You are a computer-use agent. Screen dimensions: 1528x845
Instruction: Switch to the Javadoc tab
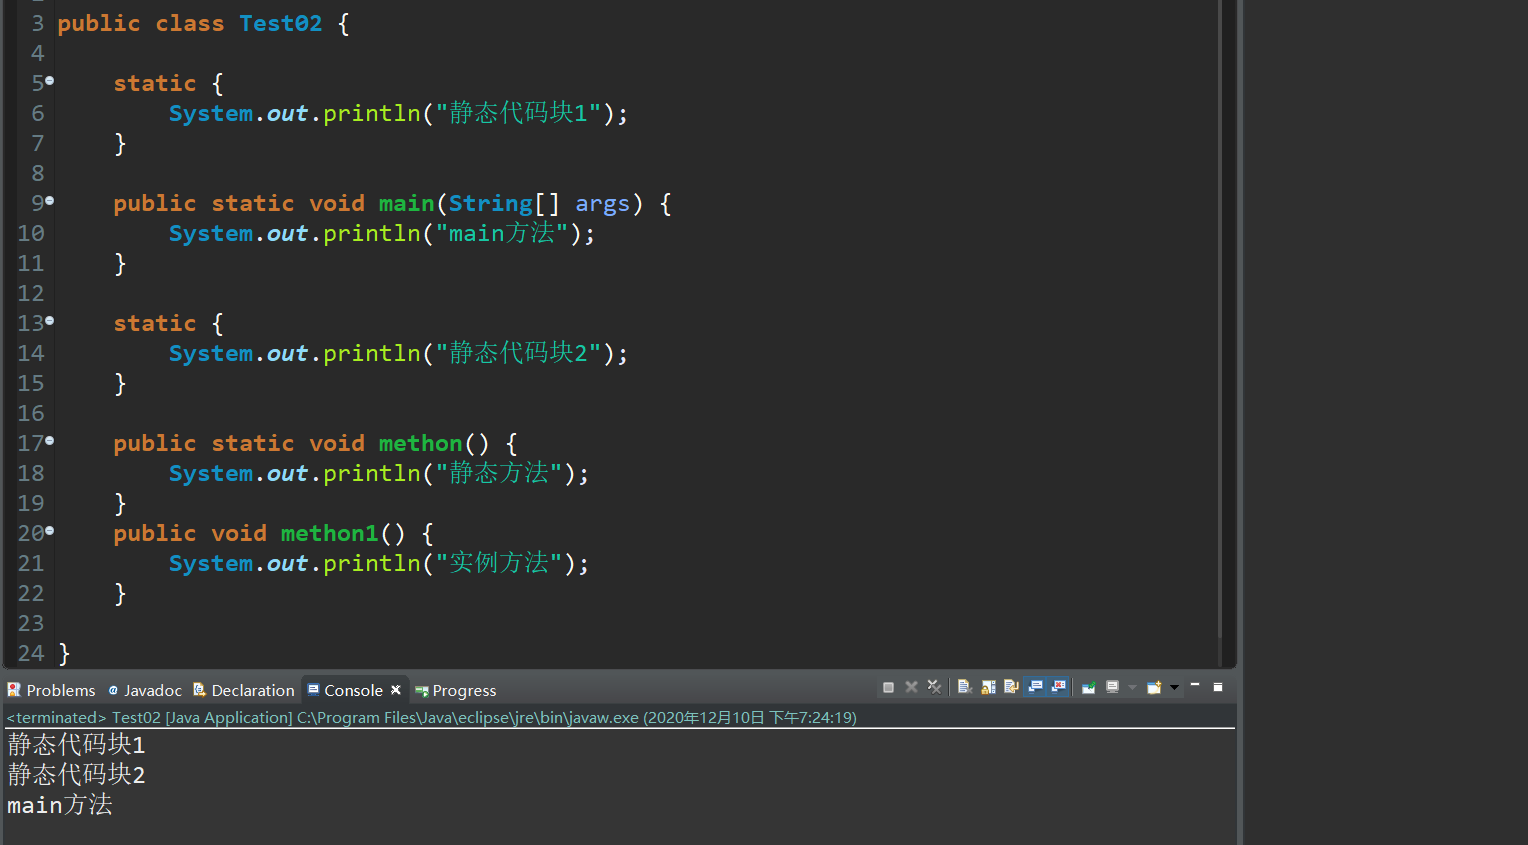[145, 690]
